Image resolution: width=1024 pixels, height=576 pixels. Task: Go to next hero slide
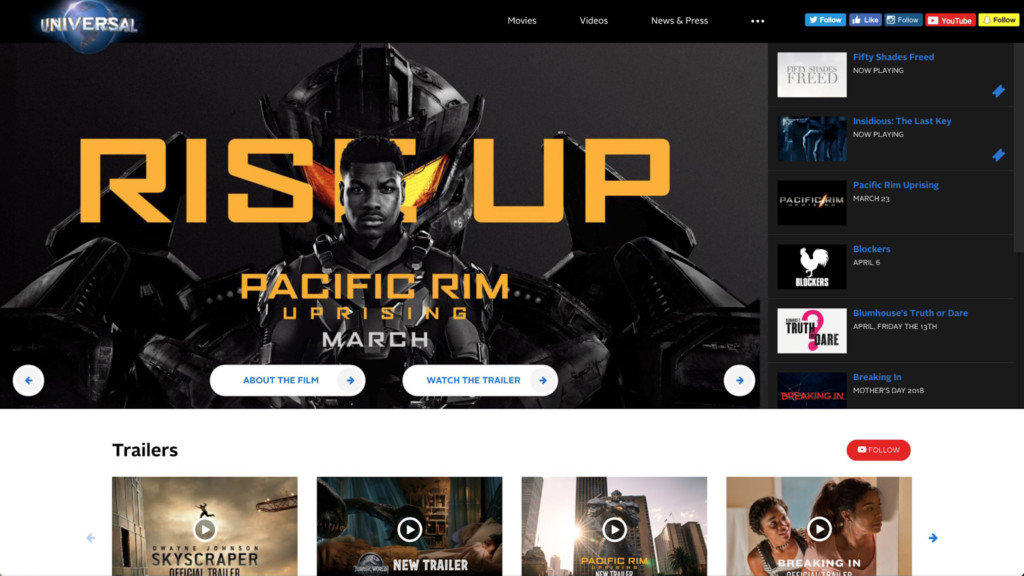(x=739, y=380)
